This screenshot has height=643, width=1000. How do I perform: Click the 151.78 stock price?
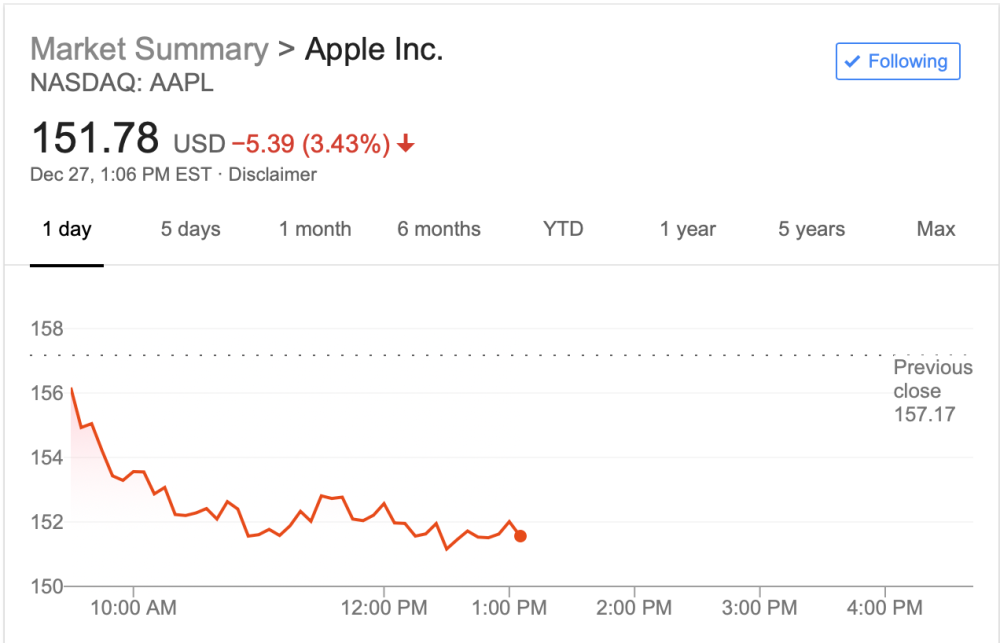(95, 138)
